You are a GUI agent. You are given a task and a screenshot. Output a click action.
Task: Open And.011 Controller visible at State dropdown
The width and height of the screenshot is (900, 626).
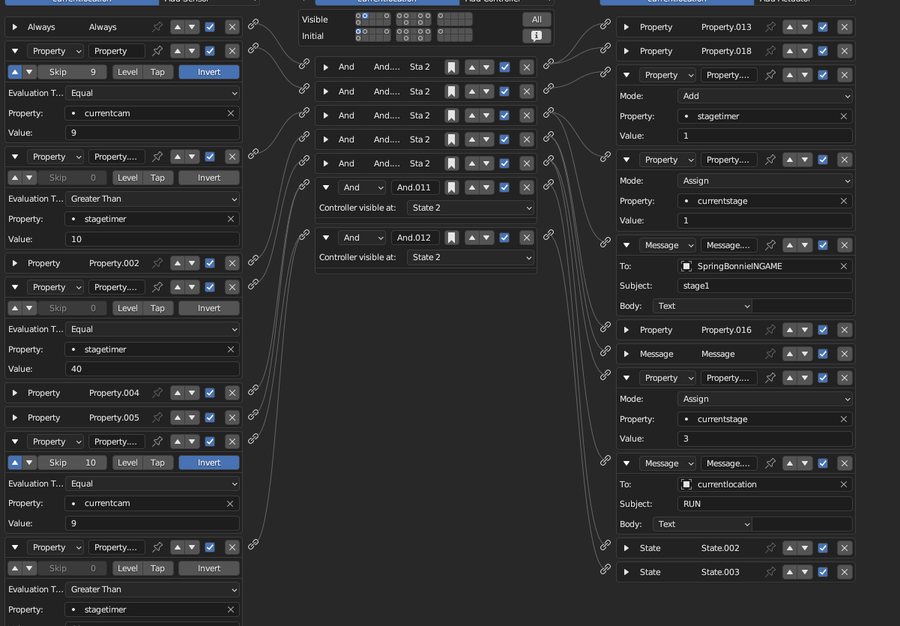[470, 208]
